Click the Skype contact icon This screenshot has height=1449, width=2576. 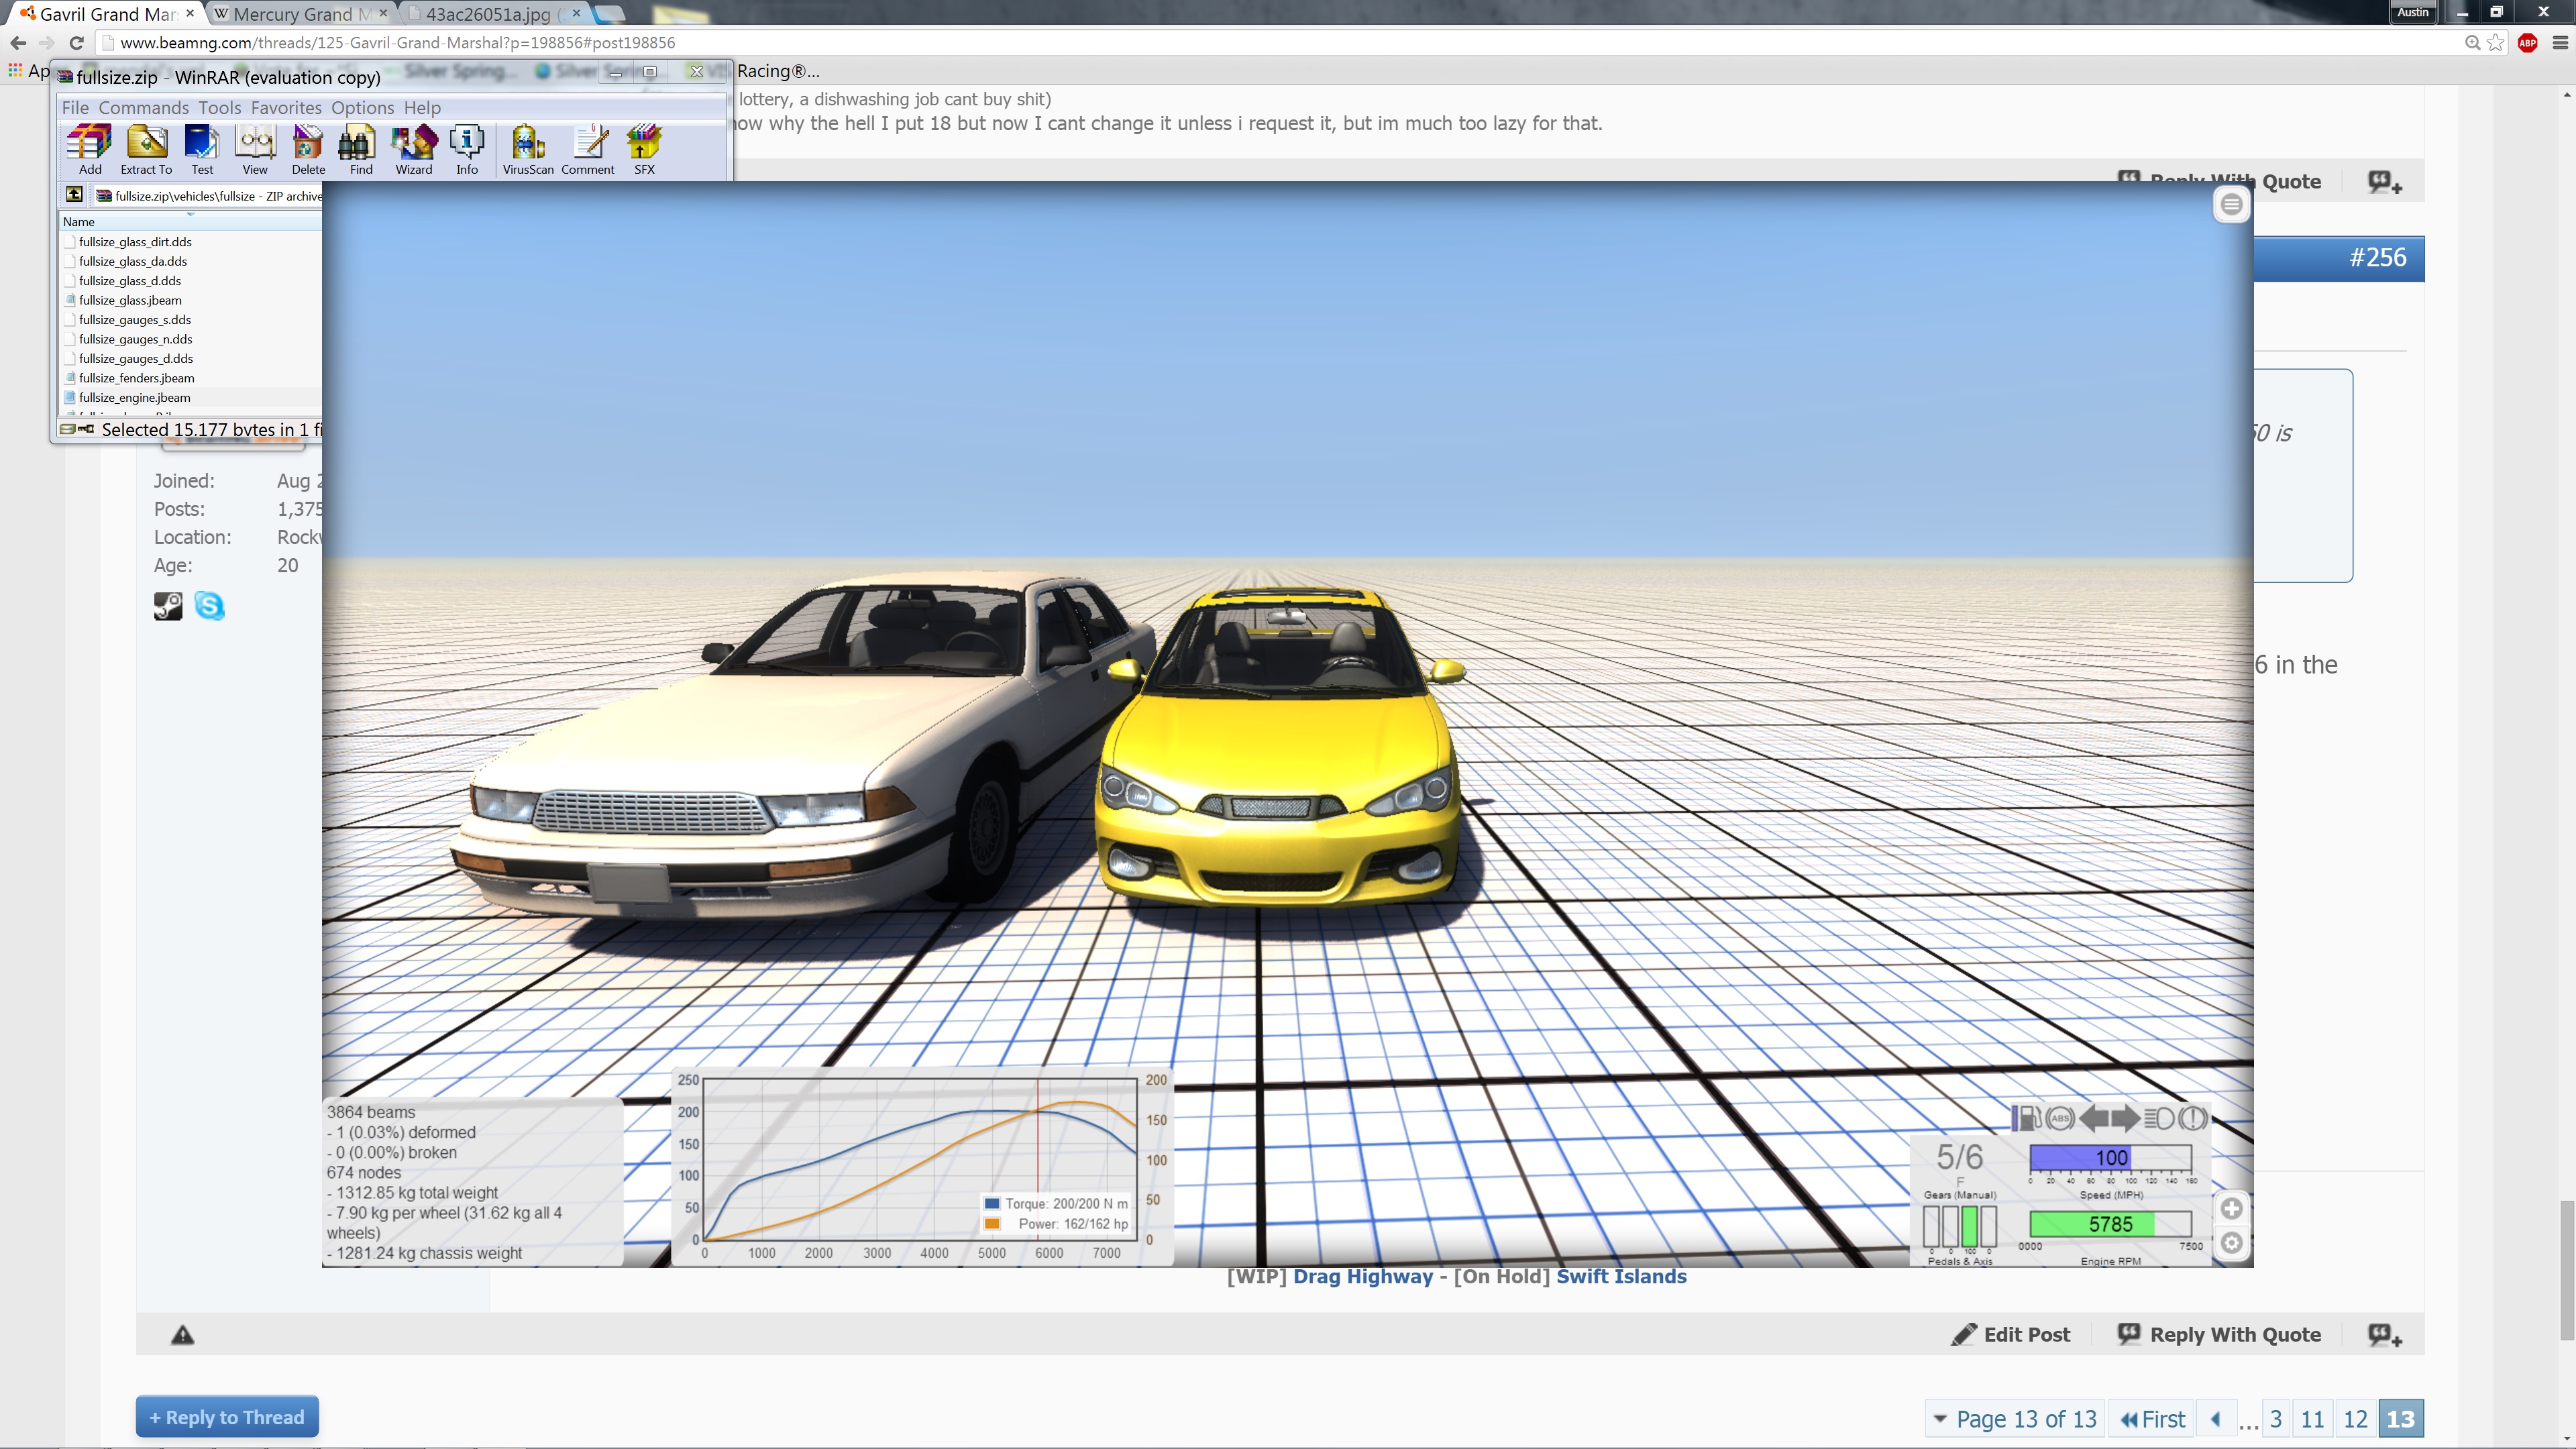(209, 606)
